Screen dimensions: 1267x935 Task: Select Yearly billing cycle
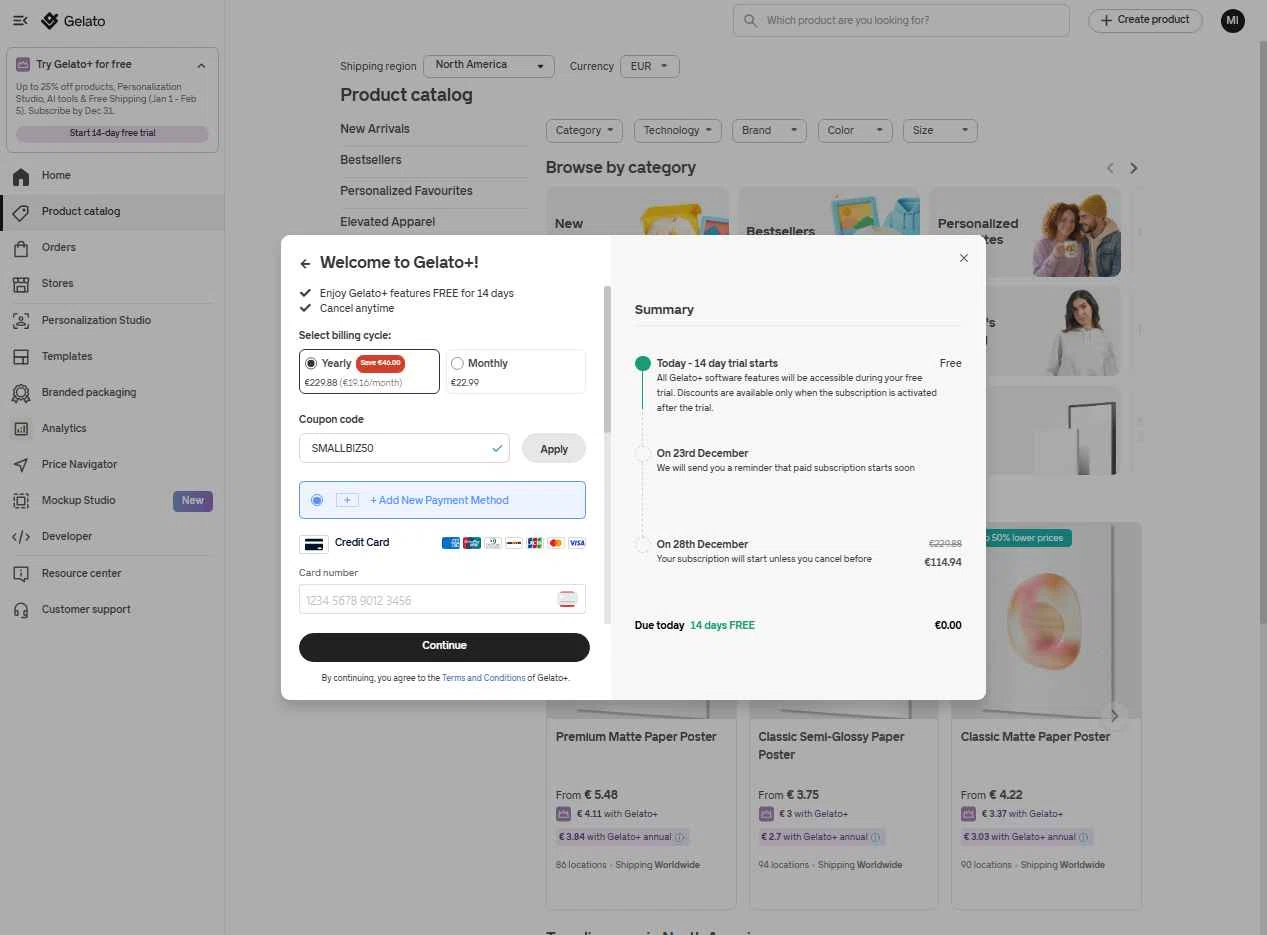coord(369,372)
